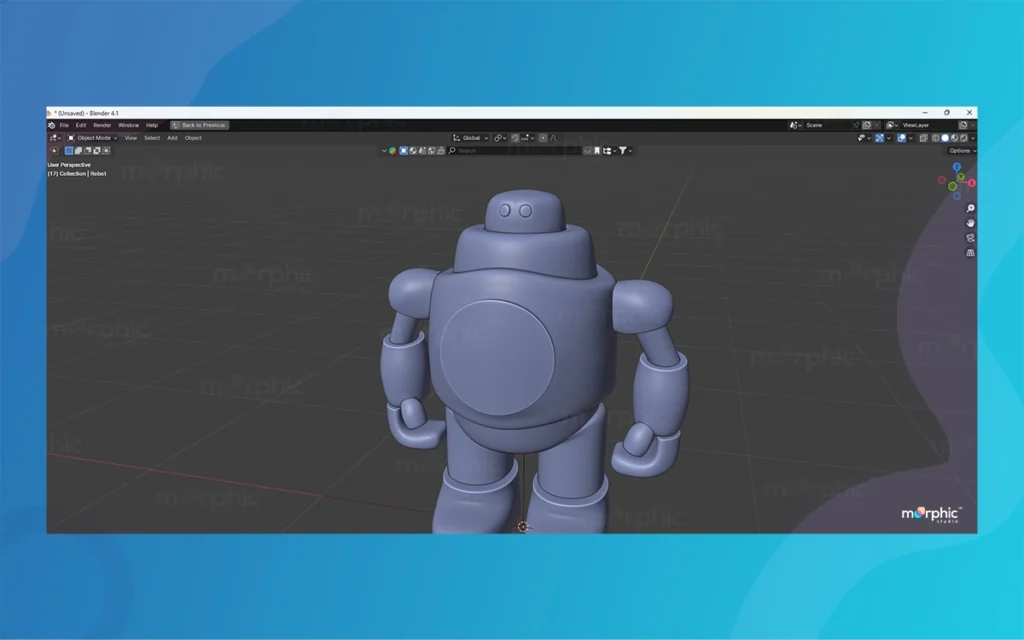1024x640 pixels.
Task: Open the Object Mode dropdown
Action: click(x=93, y=138)
